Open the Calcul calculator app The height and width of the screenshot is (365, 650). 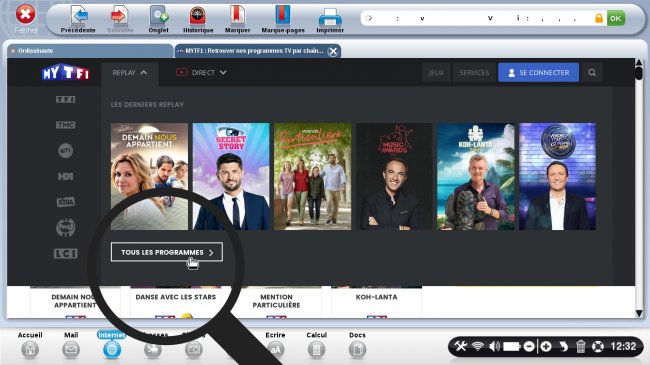pos(316,345)
